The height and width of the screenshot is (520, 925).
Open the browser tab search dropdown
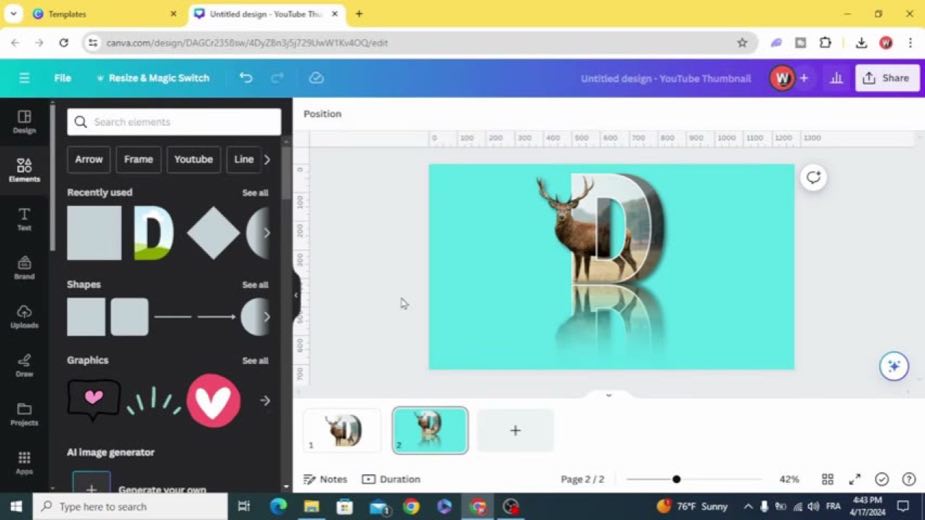click(x=13, y=14)
